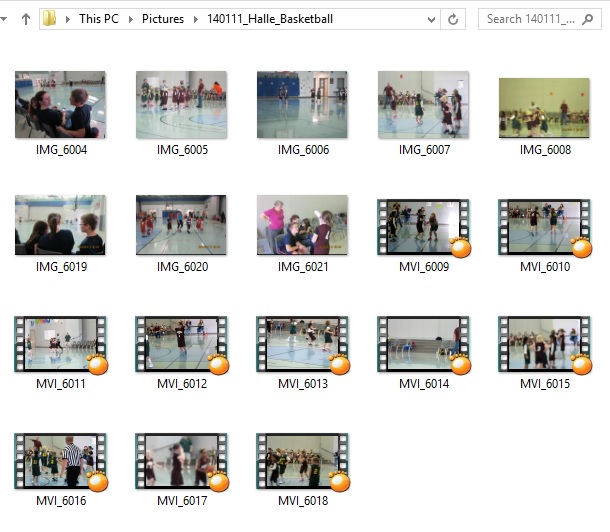The height and width of the screenshot is (532, 610).
Task: Click the MVI_6010 file name
Action: pos(545,267)
